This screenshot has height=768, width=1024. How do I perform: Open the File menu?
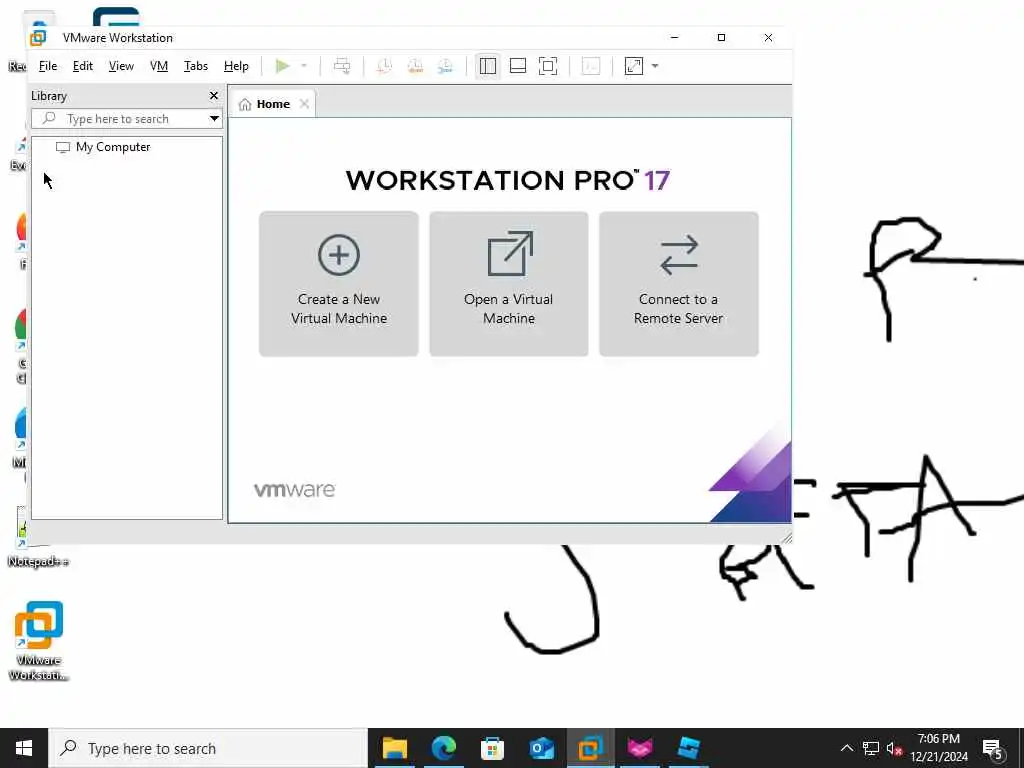click(x=48, y=66)
